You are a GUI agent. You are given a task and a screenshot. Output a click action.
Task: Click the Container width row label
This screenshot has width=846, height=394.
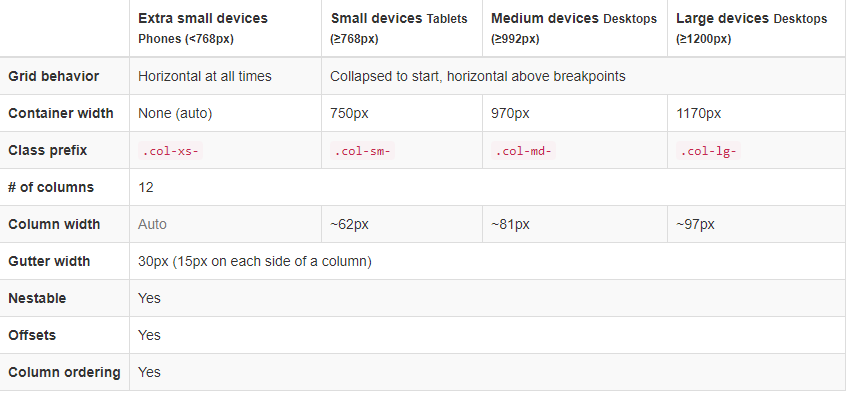coord(61,113)
